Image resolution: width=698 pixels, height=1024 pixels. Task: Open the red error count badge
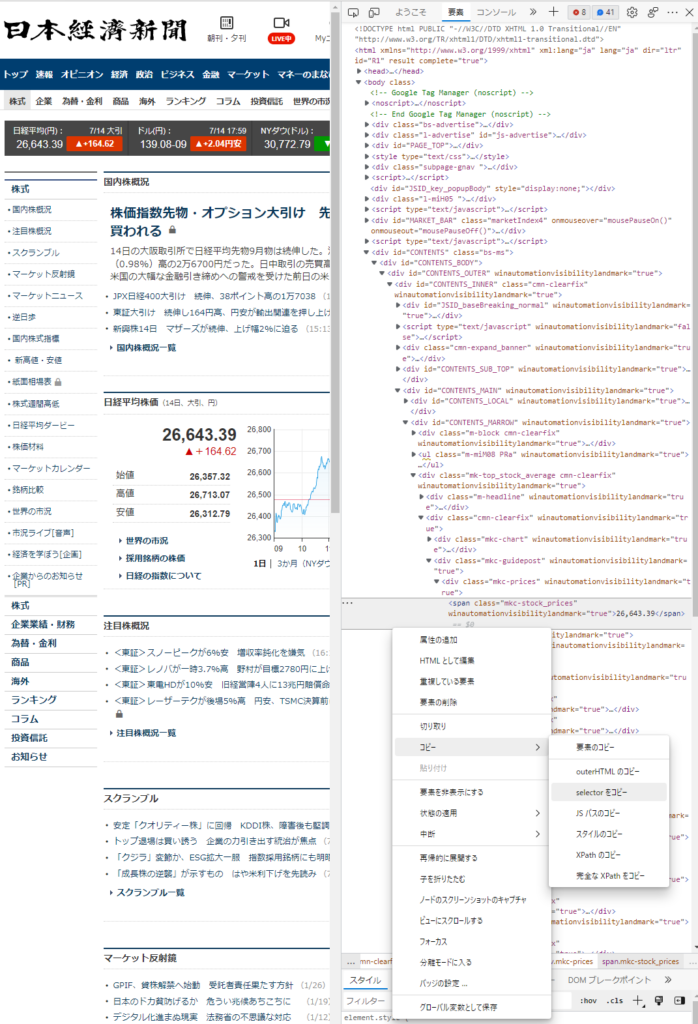[579, 12]
